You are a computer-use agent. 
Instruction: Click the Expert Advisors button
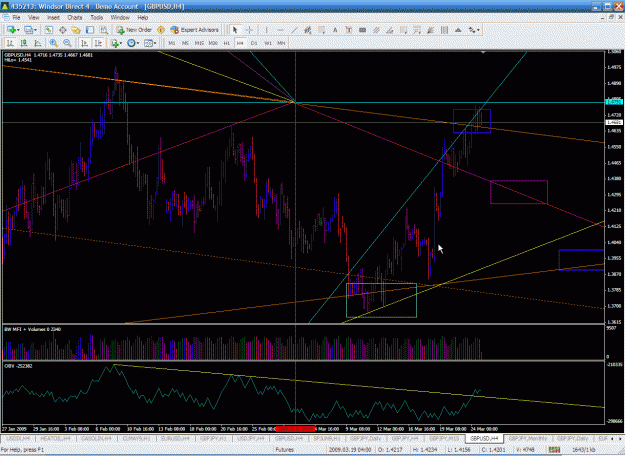tap(195, 30)
